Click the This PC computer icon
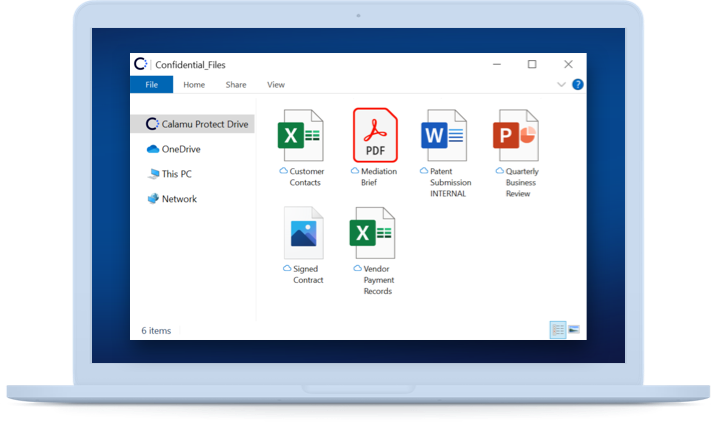This screenshot has height=424, width=711. (153, 174)
